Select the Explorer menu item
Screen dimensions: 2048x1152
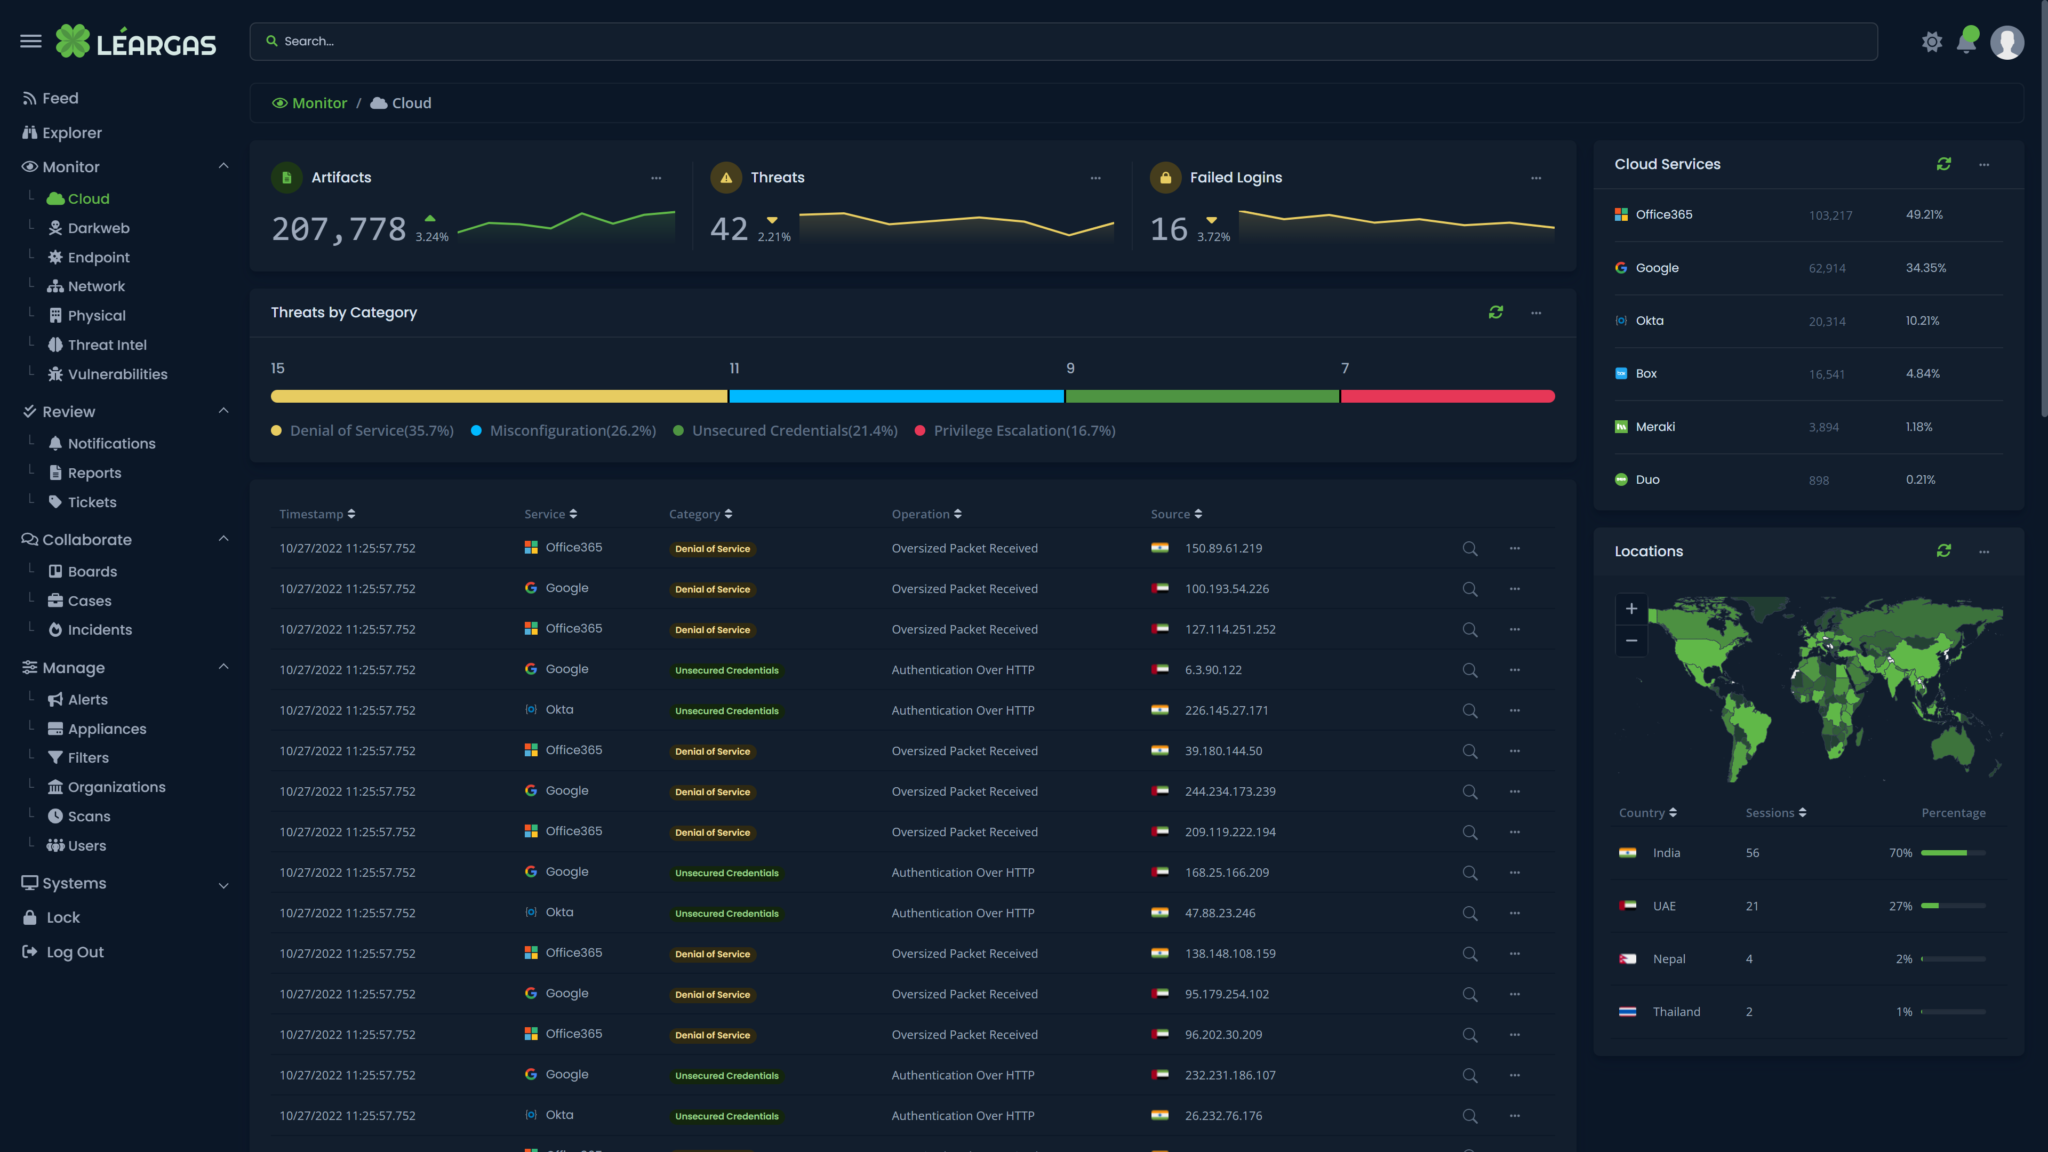click(72, 134)
